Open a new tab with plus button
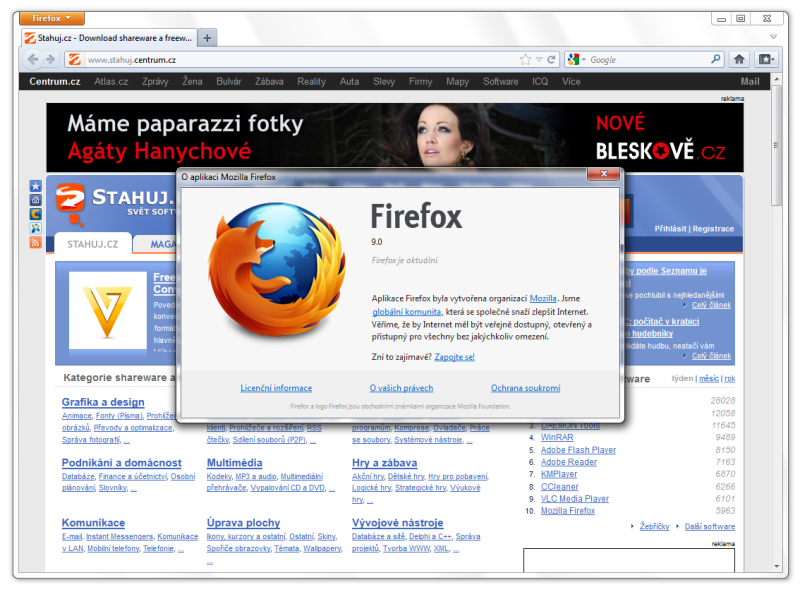The height and width of the screenshot is (592, 800). point(207,38)
